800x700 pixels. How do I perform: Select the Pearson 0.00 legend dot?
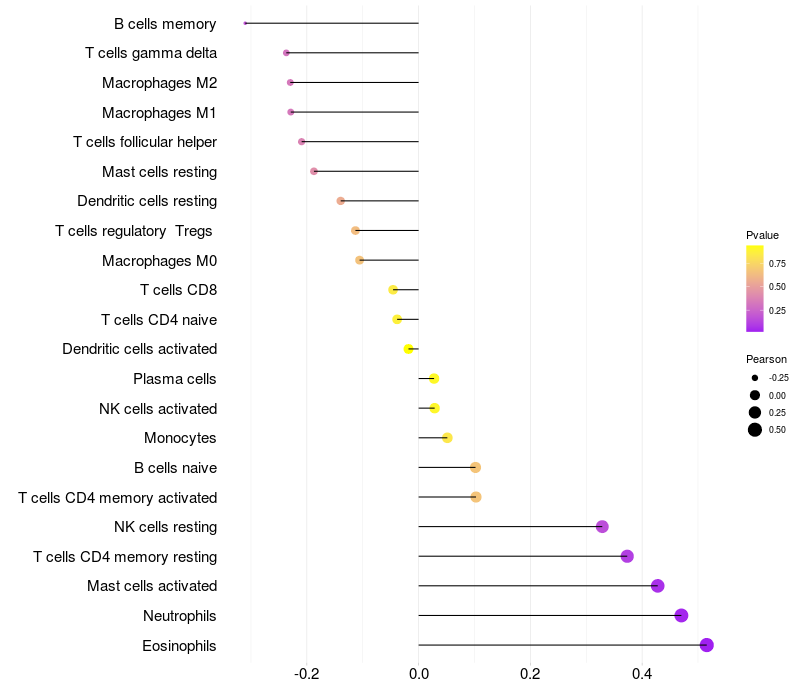[755, 395]
